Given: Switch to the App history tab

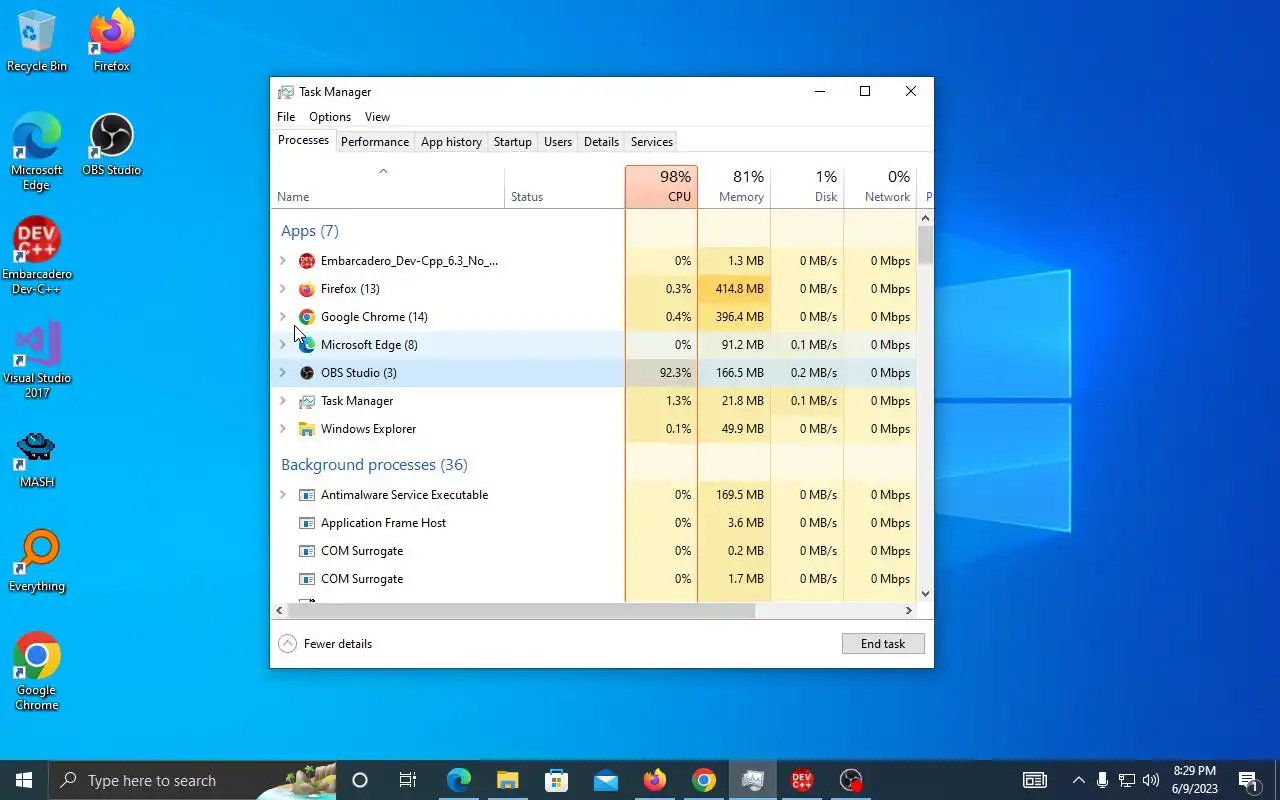Looking at the screenshot, I should 451,142.
